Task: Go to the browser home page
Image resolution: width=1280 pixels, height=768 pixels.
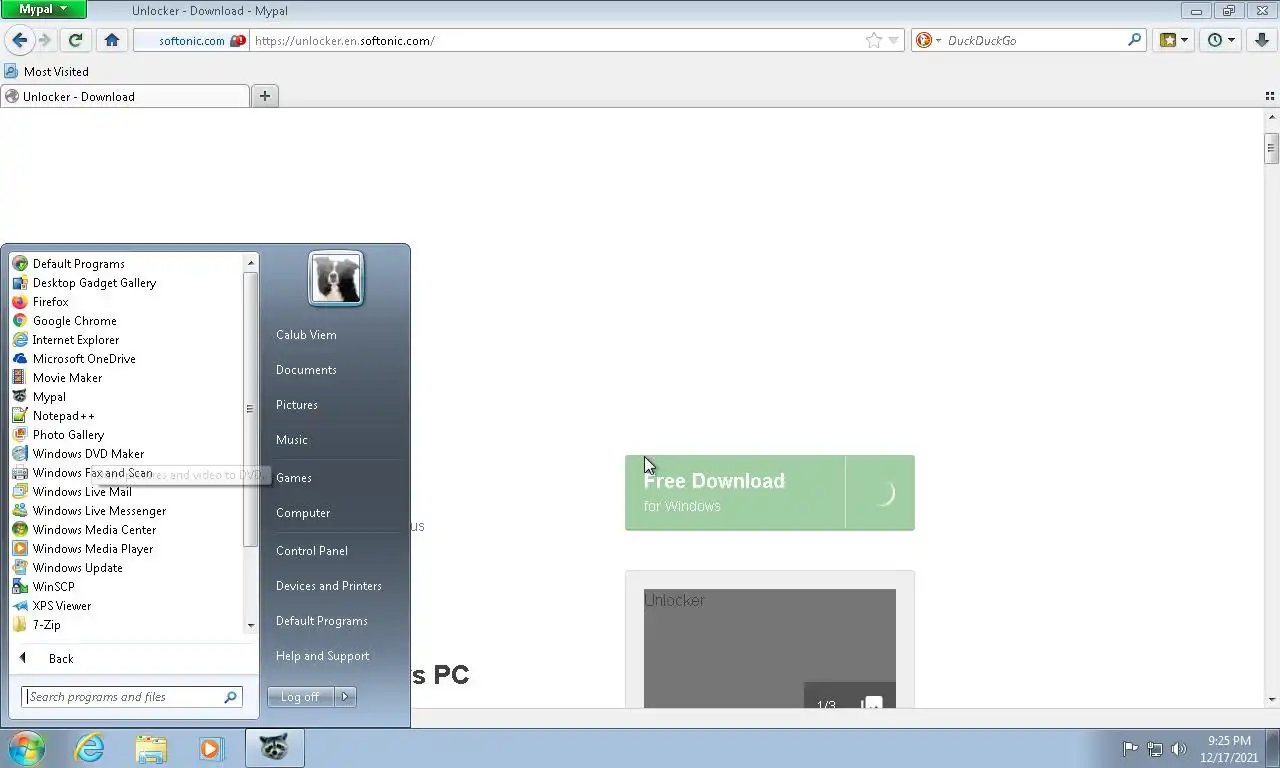Action: pyautogui.click(x=112, y=40)
